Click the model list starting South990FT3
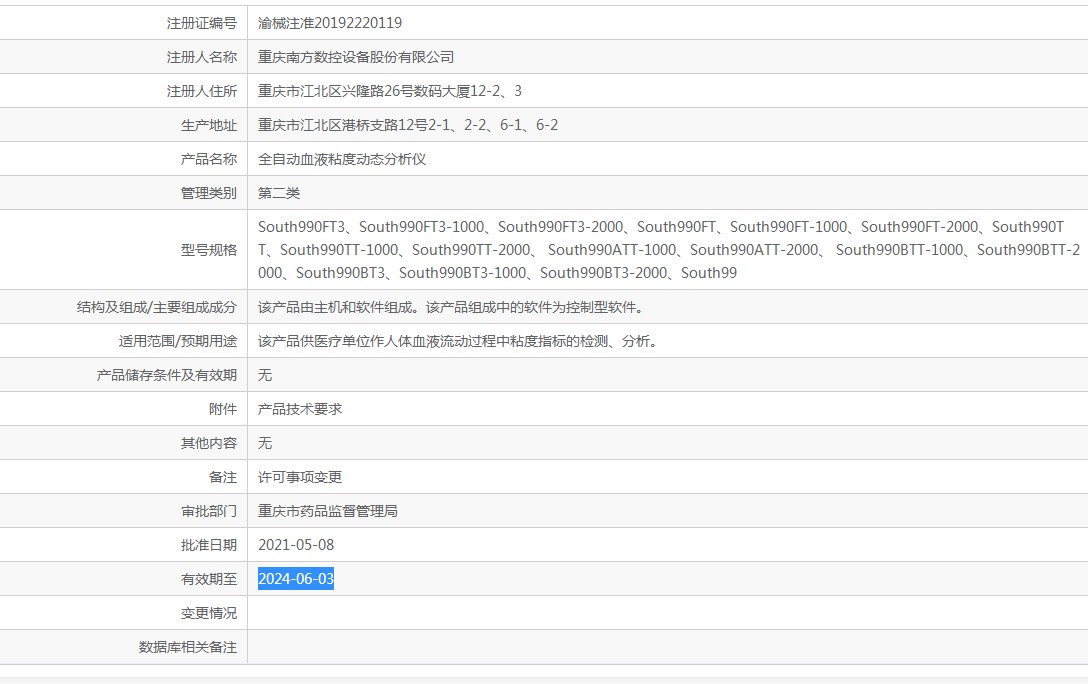1088x684 pixels. tap(669, 250)
